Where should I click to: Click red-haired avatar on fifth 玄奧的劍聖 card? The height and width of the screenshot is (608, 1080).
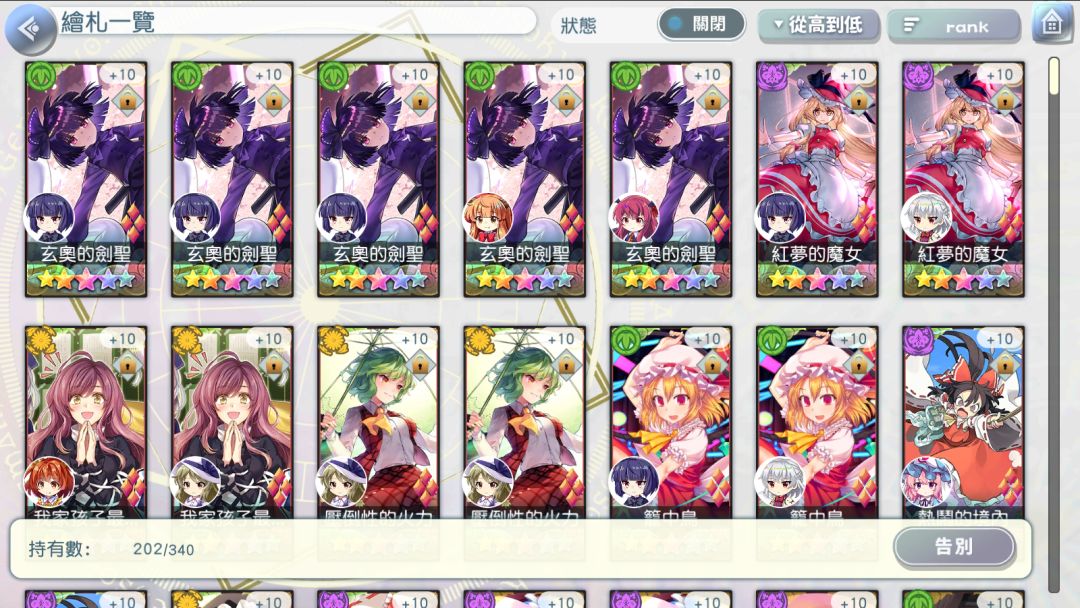pyautogui.click(x=634, y=218)
